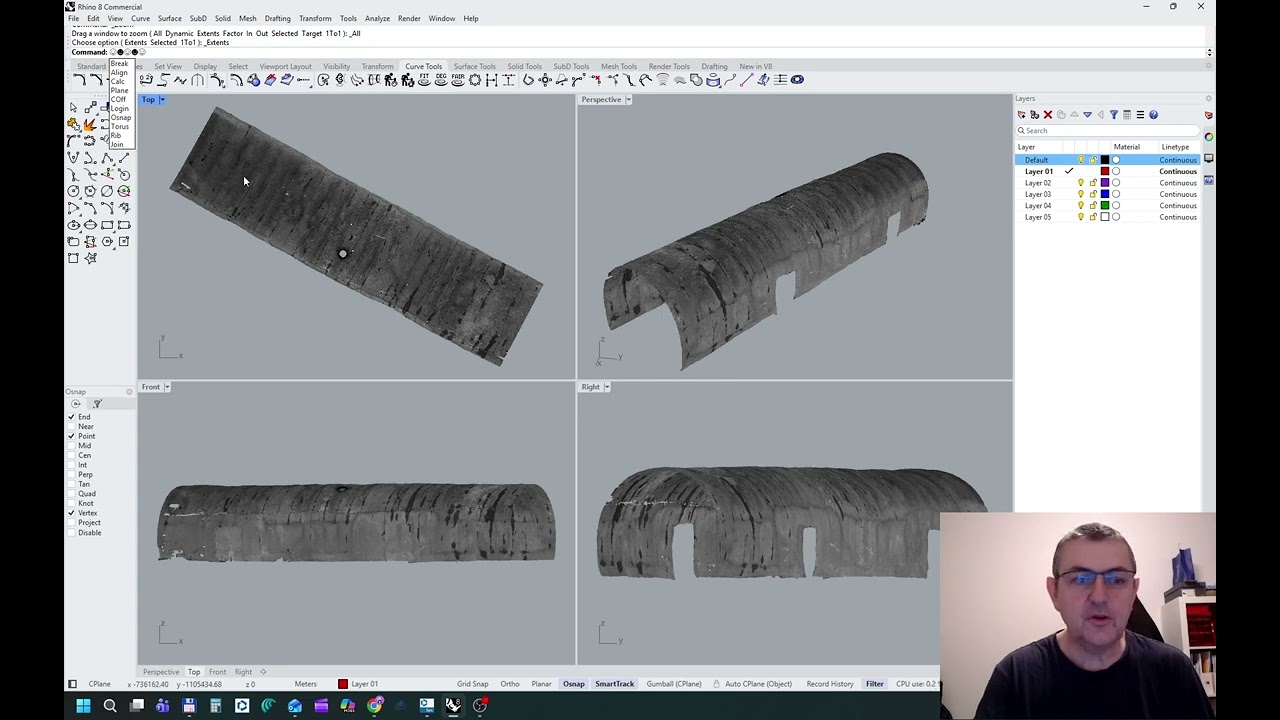Image resolution: width=1280 pixels, height=720 pixels.
Task: Click the explode tool orange burst icon
Action: click(x=90, y=125)
